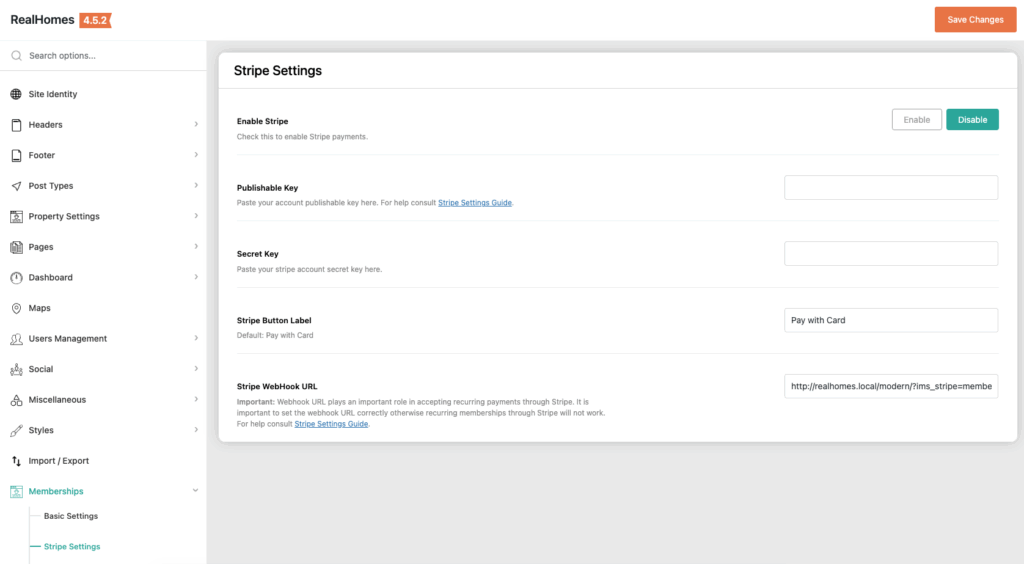This screenshot has height=564, width=1024.
Task: Select Disable for the Enable Stripe option
Action: tap(972, 120)
